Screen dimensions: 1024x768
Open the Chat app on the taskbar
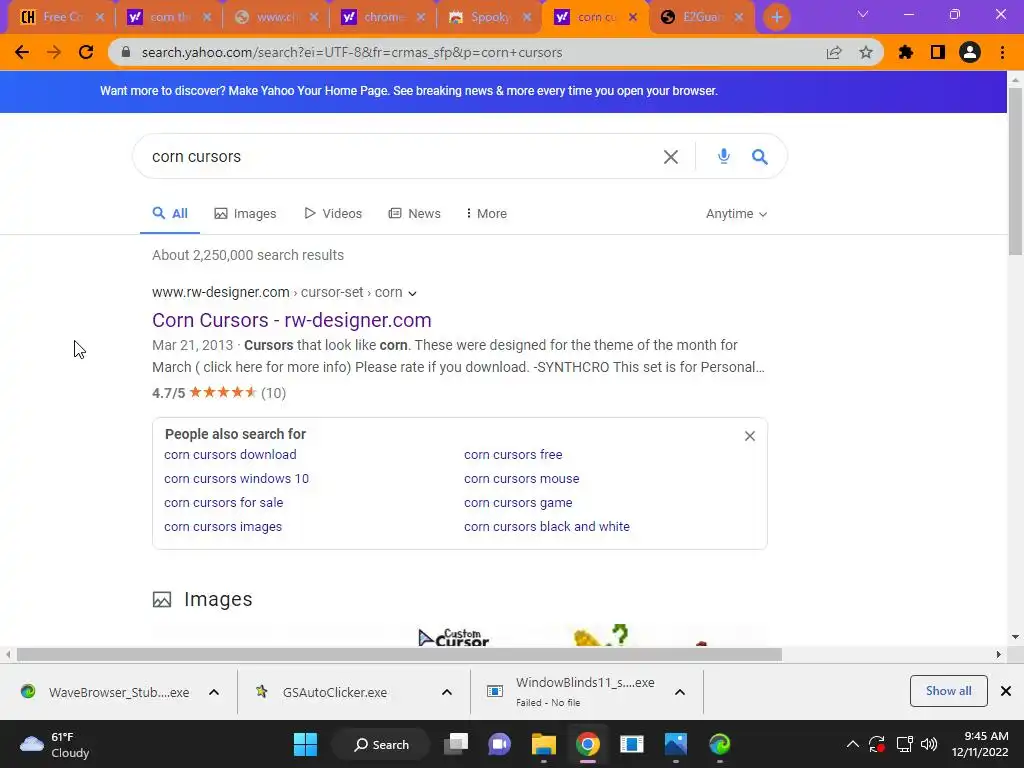click(500, 744)
